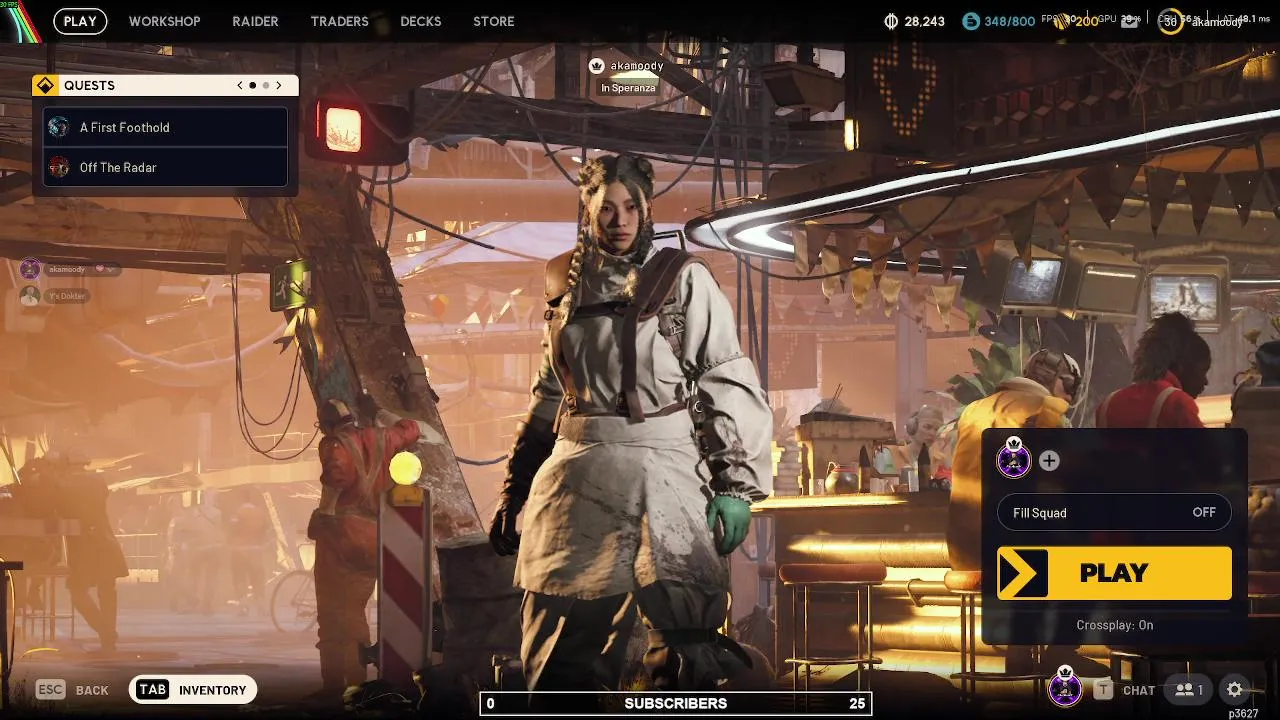Click the Quests diamond icon
The height and width of the screenshot is (720, 1280).
tap(45, 86)
